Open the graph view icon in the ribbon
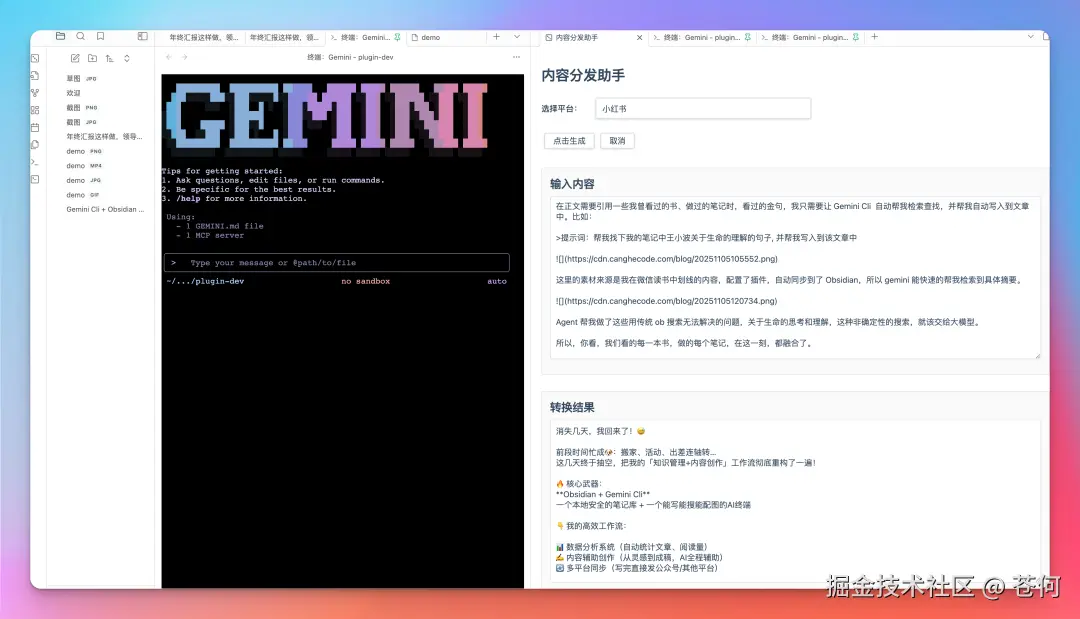The width and height of the screenshot is (1080, 619). pos(35,93)
